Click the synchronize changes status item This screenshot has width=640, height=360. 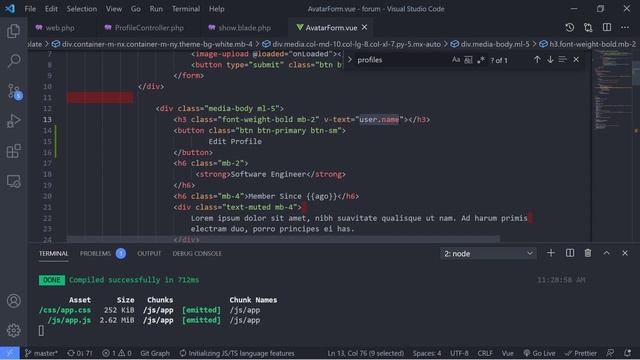tap(80, 353)
